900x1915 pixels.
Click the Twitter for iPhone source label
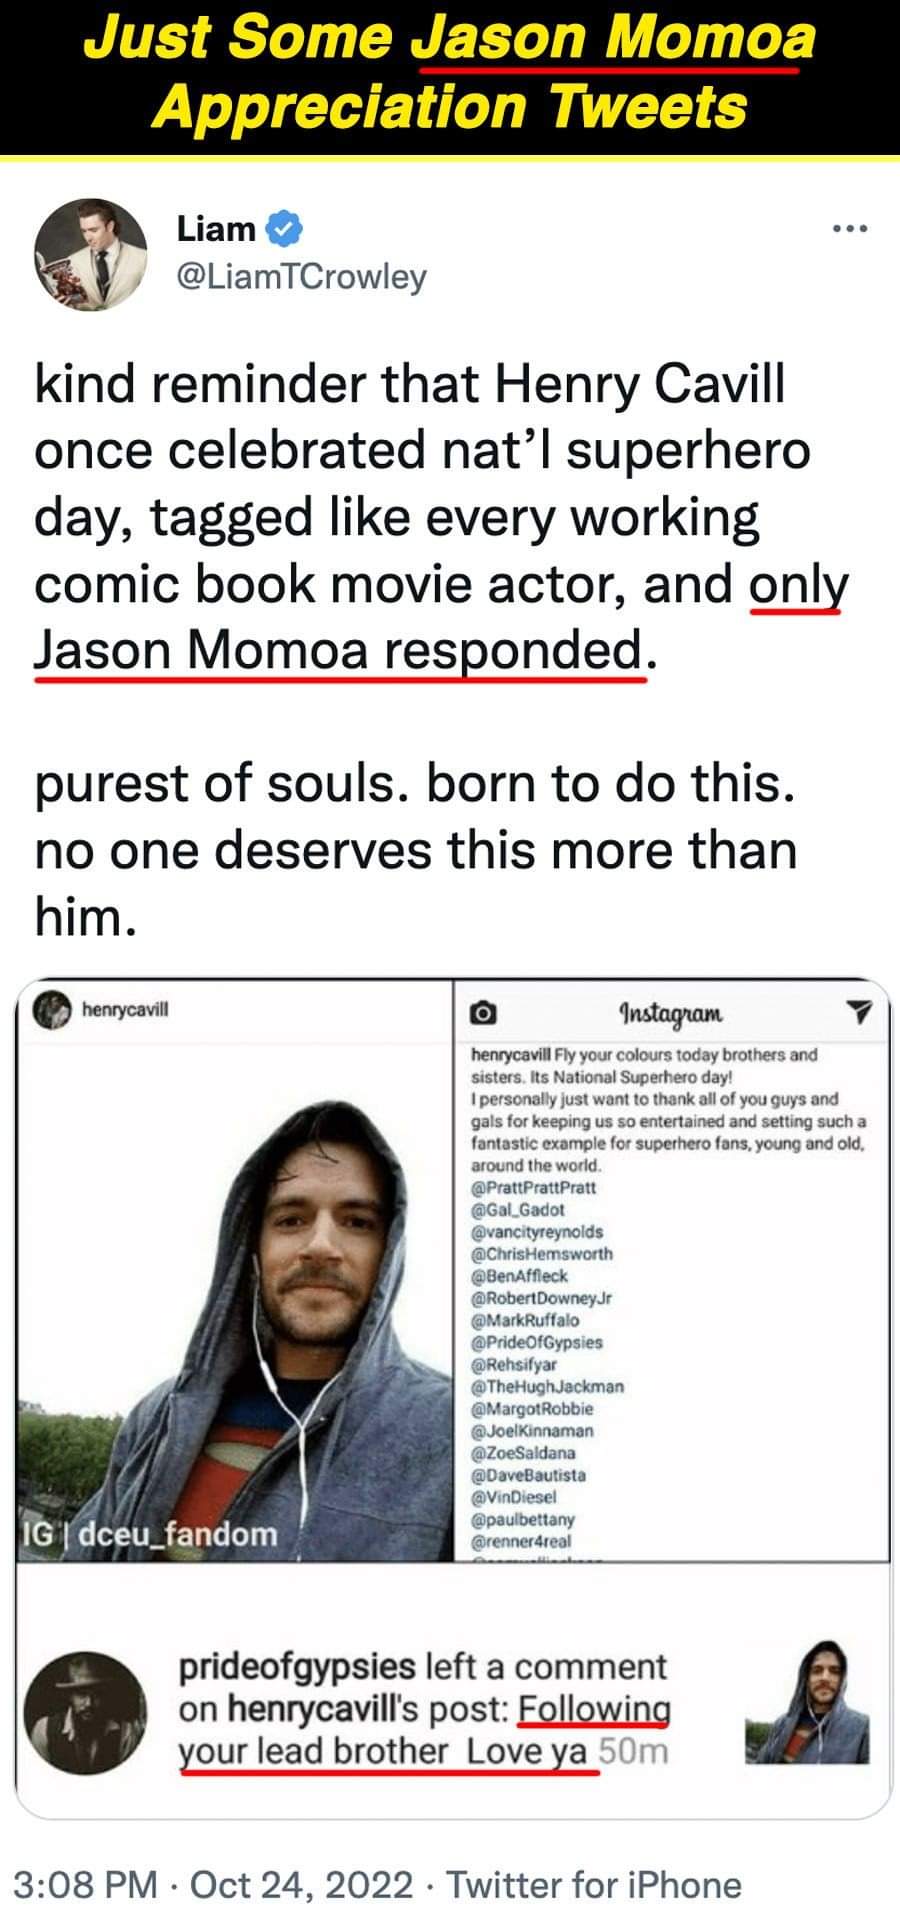coord(594,1884)
